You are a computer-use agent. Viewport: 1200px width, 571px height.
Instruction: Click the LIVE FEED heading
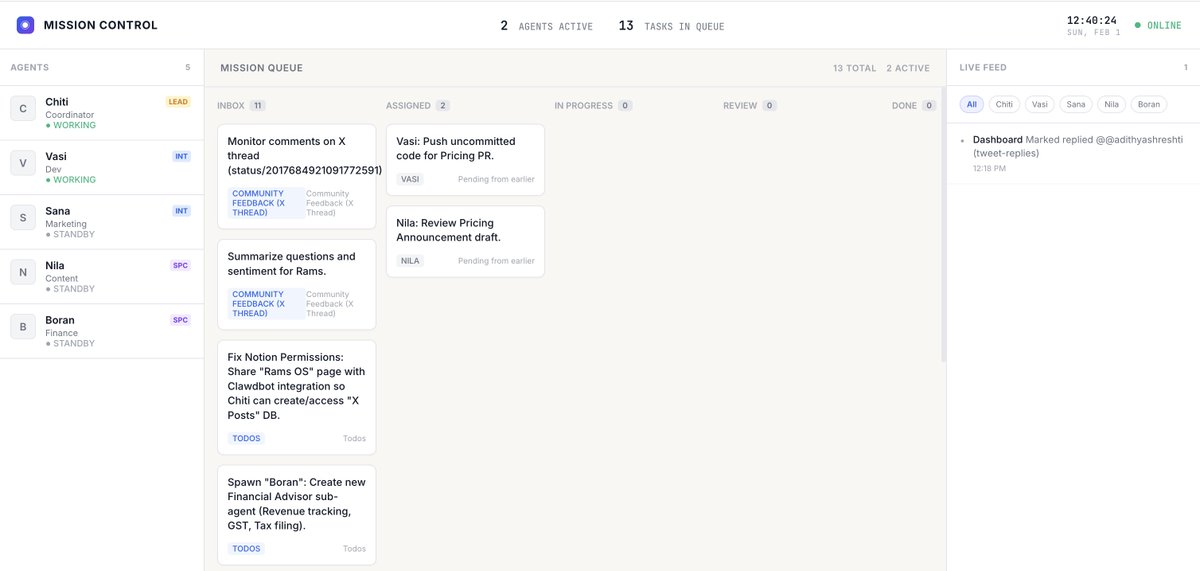point(983,68)
